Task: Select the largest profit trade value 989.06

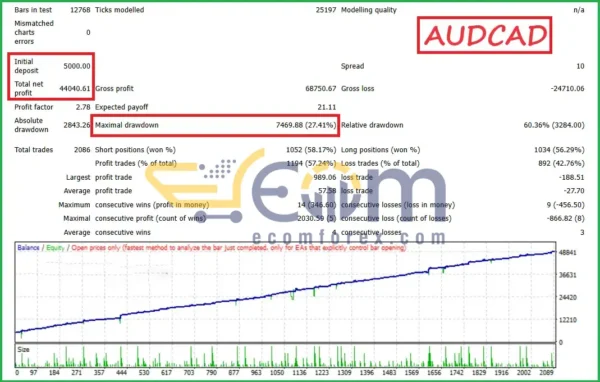Action: coord(325,177)
